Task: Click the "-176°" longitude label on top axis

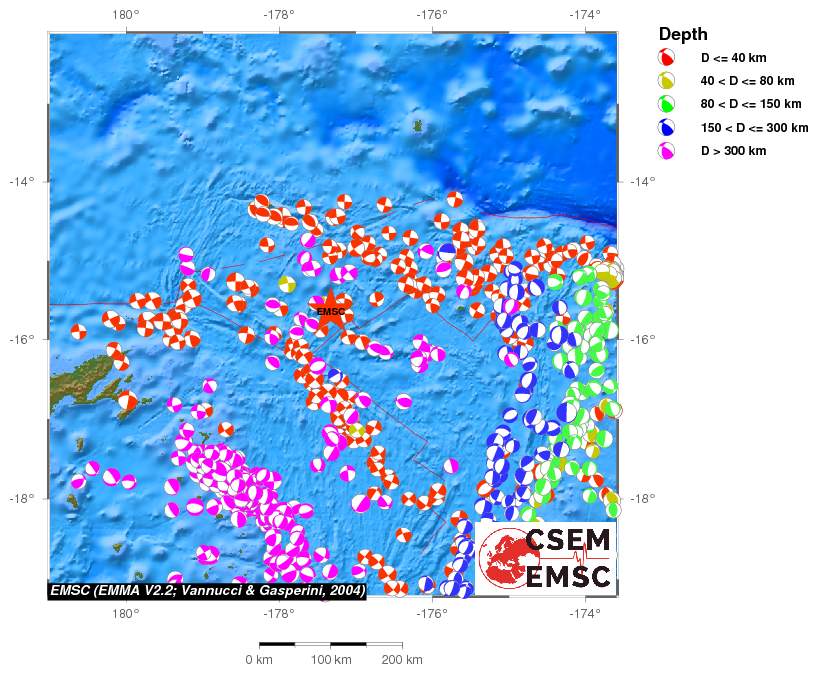Action: (432, 14)
